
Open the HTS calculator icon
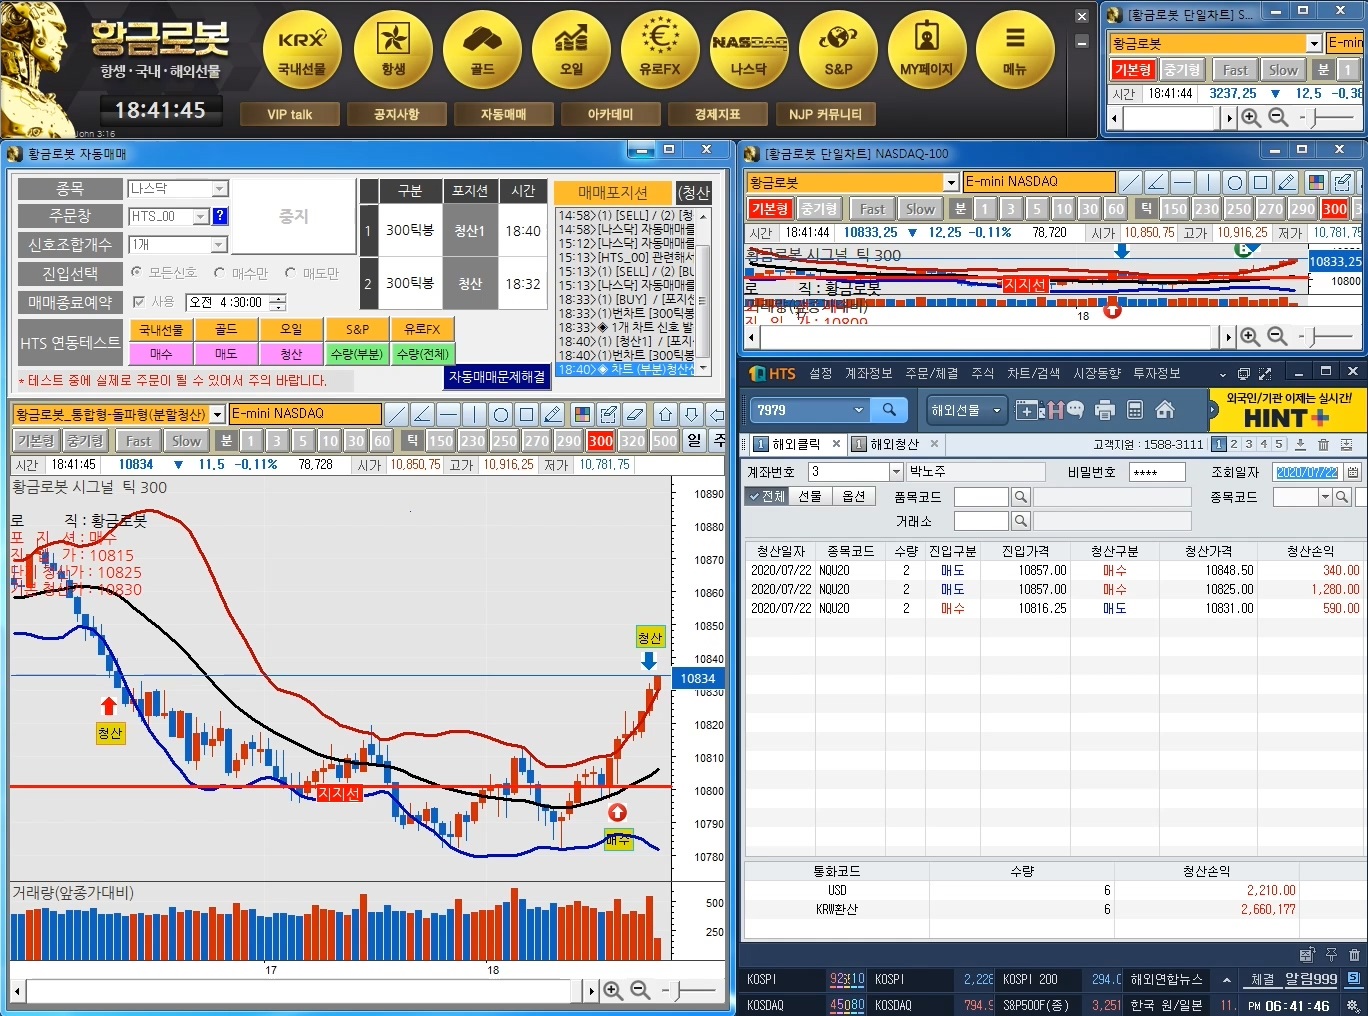pos(1135,410)
